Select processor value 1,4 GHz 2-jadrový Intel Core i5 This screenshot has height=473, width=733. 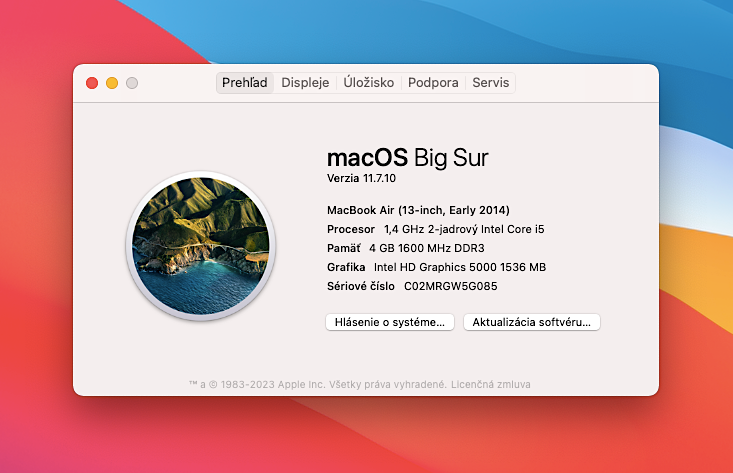(x=464, y=229)
